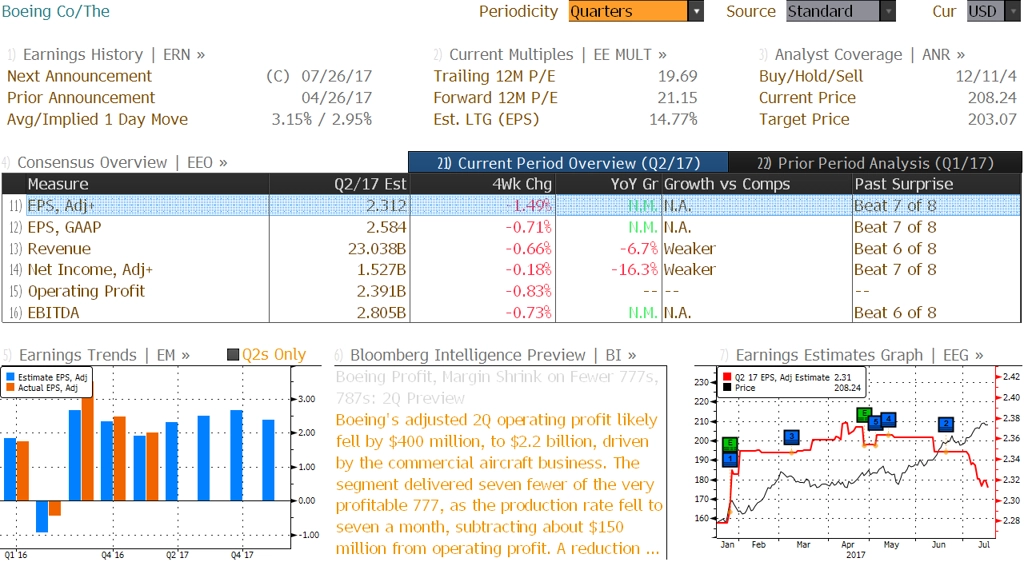Screen dimensions: 1024x562
Task: Click the Standard source field
Action: (x=833, y=12)
